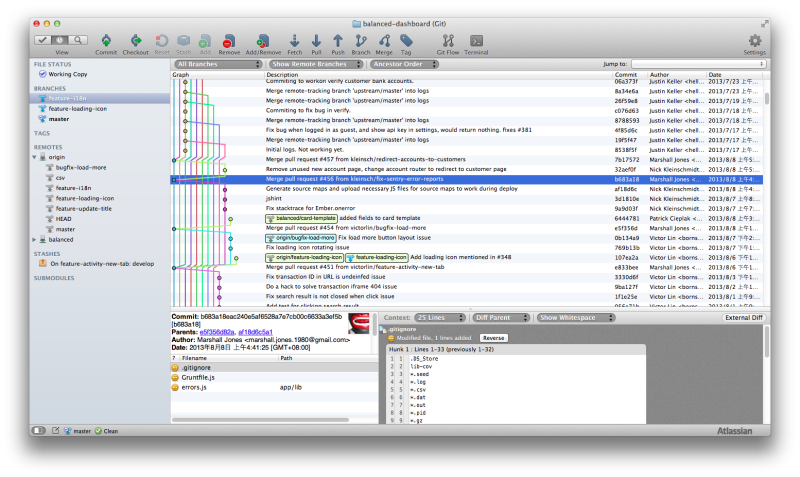800x477 pixels.
Task: Open the 25 Lines context dropdown
Action: click(440, 317)
